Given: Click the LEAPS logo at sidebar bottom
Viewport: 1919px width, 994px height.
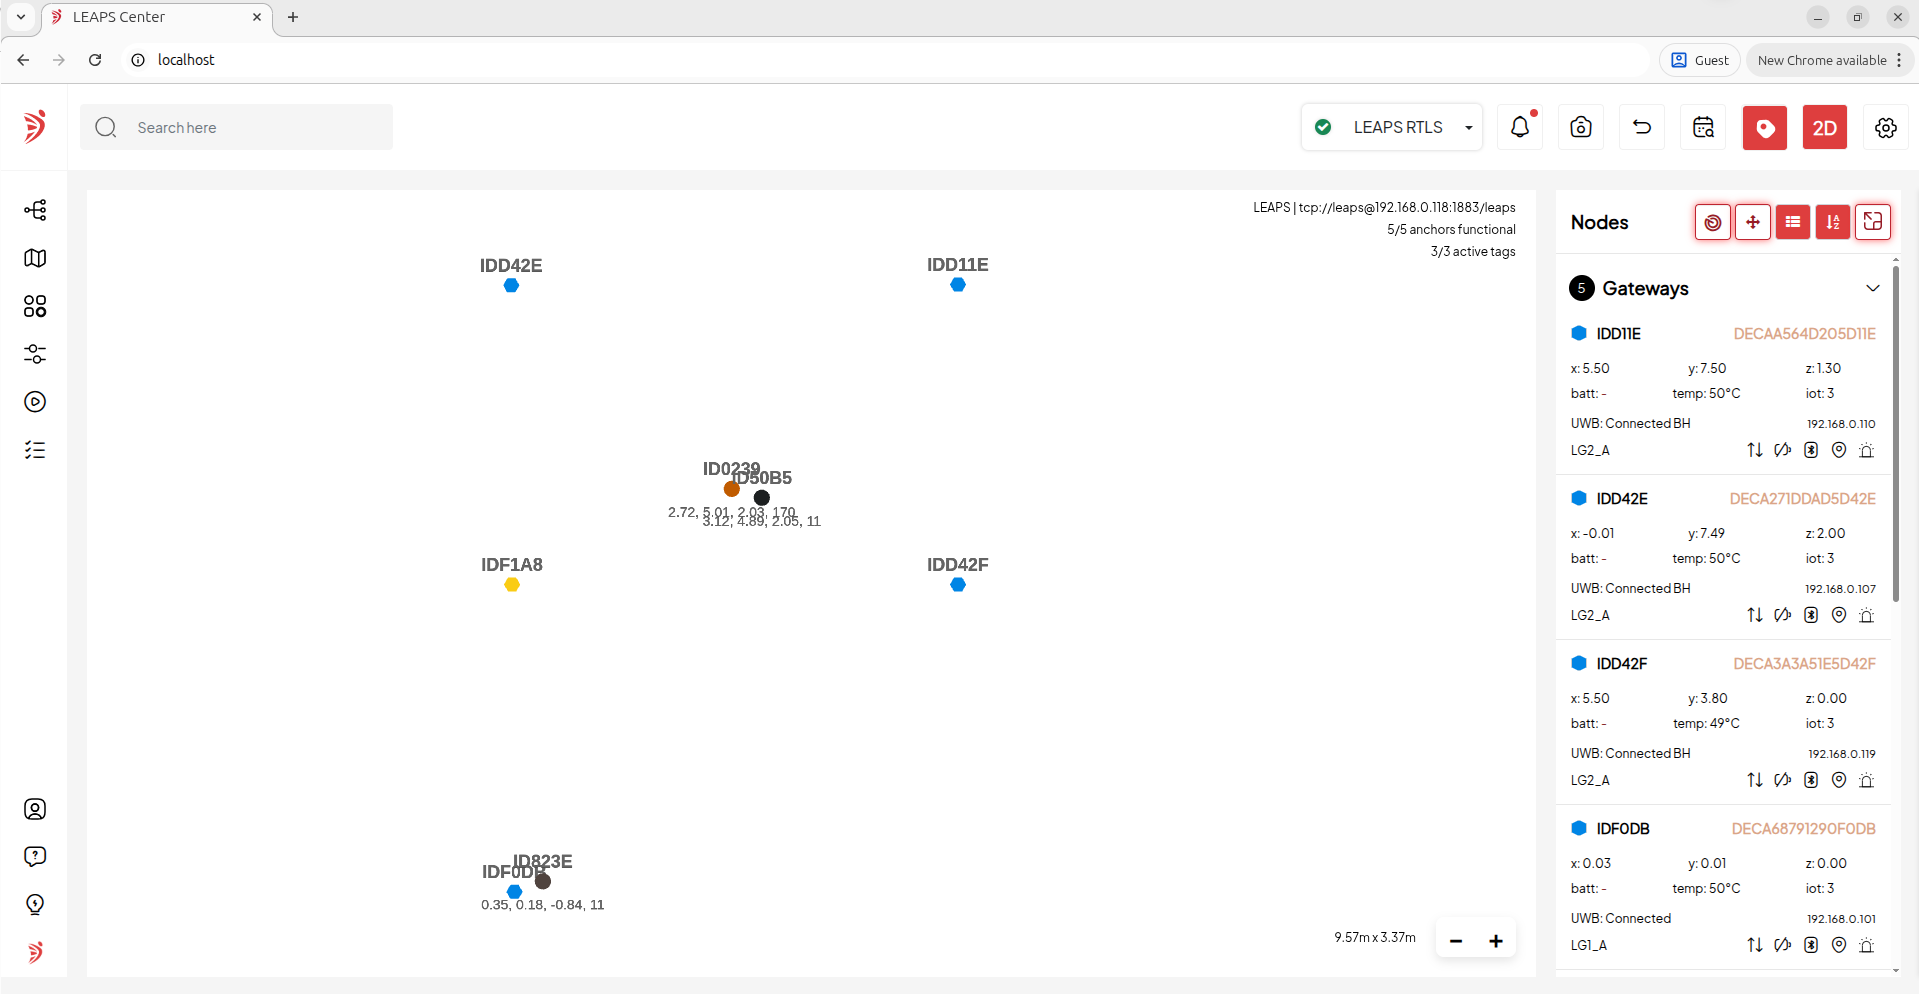Looking at the screenshot, I should pyautogui.click(x=35, y=952).
